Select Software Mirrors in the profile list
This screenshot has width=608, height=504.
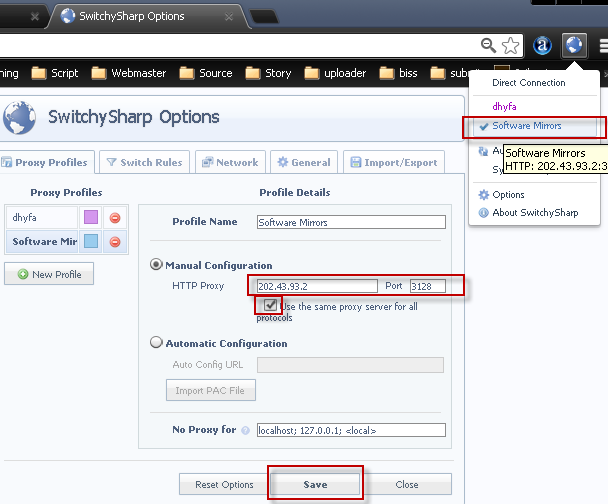[x=42, y=242]
